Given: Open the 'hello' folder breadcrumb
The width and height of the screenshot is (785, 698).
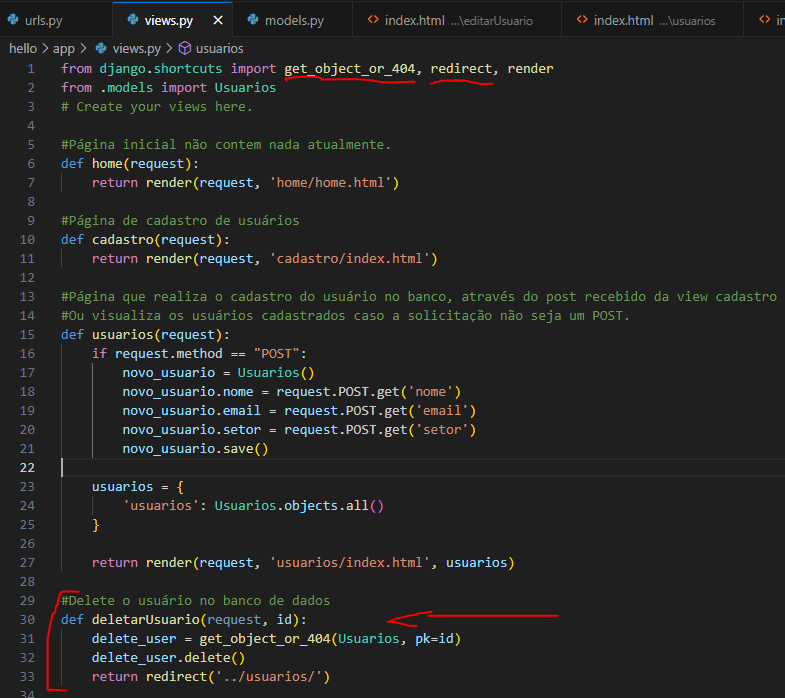Looking at the screenshot, I should coord(23,48).
